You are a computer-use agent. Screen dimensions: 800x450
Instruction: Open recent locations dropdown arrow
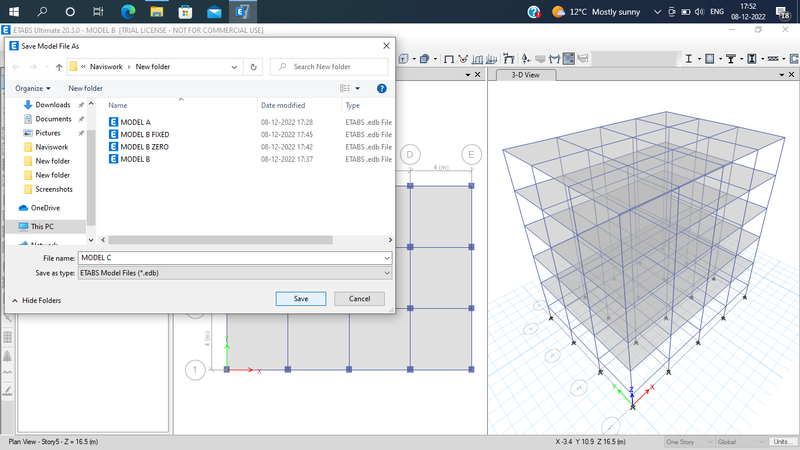pyautogui.click(x=46, y=67)
